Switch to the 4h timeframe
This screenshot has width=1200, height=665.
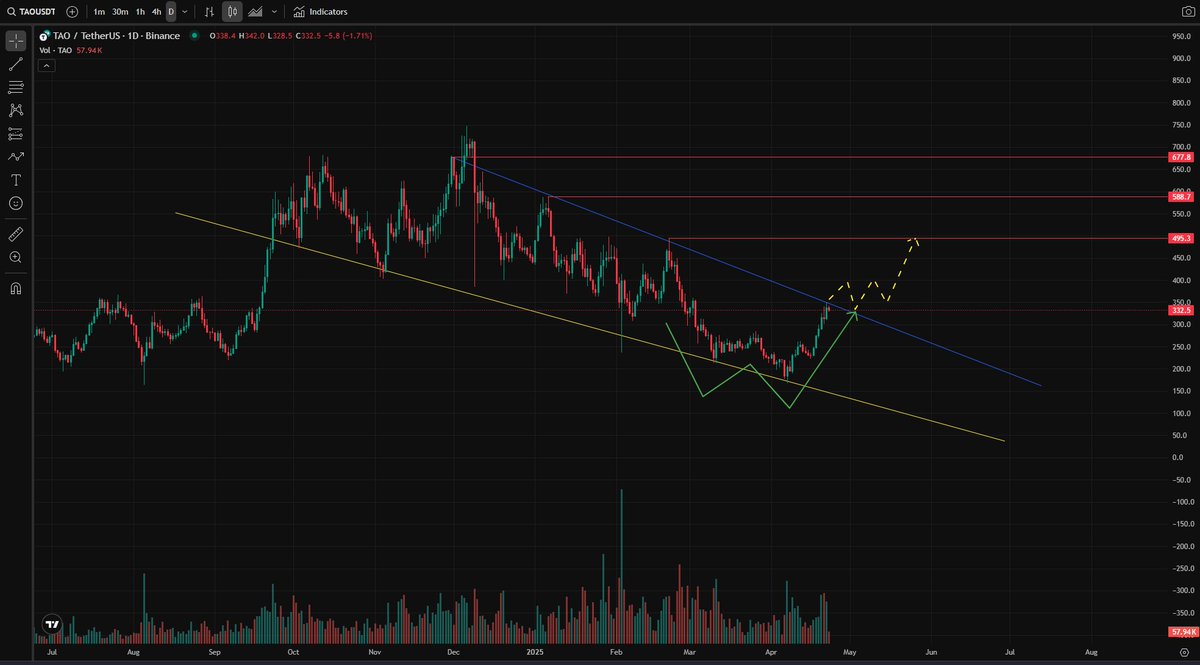click(156, 12)
